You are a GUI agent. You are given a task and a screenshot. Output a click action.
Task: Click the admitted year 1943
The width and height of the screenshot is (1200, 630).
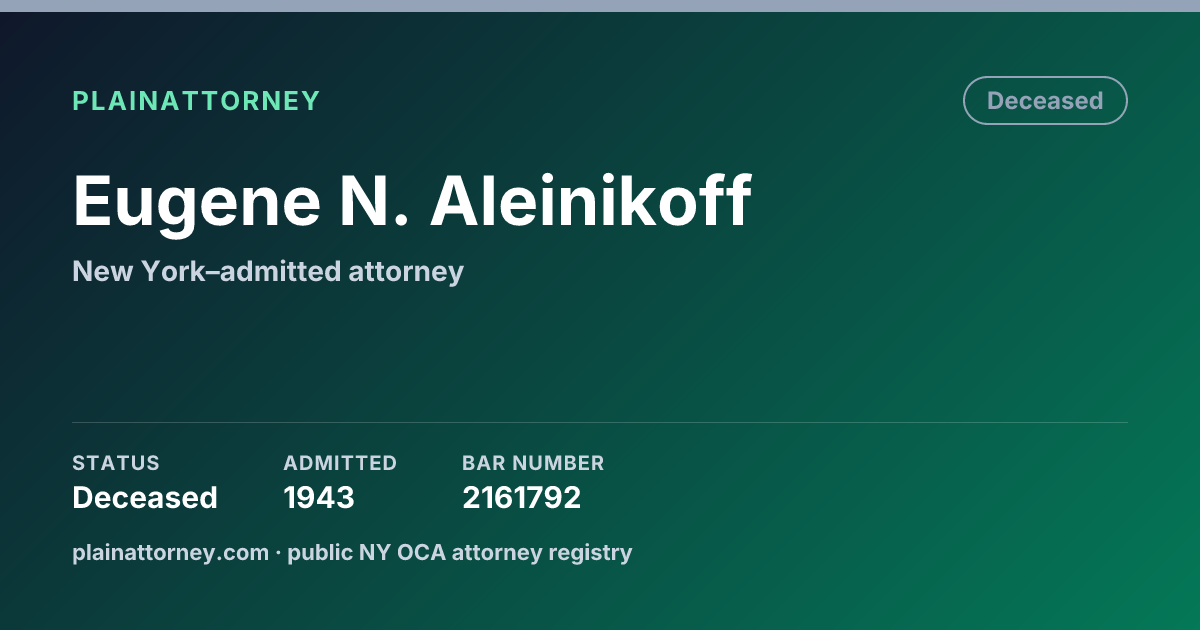pos(319,498)
